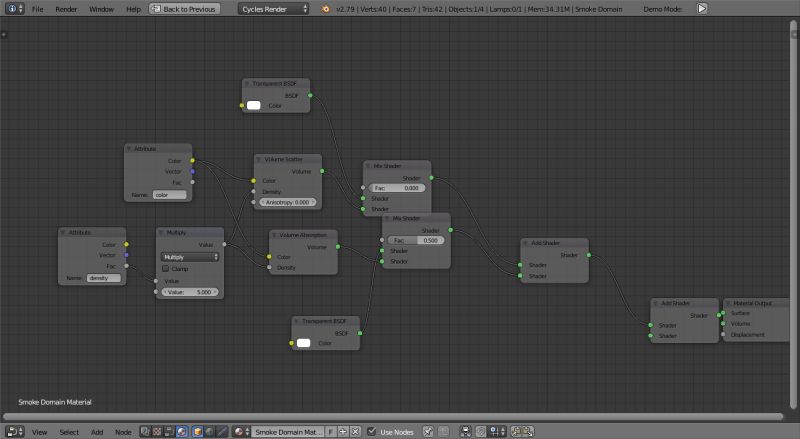Open the bottom Transparent BSDF color swatch

click(x=304, y=343)
